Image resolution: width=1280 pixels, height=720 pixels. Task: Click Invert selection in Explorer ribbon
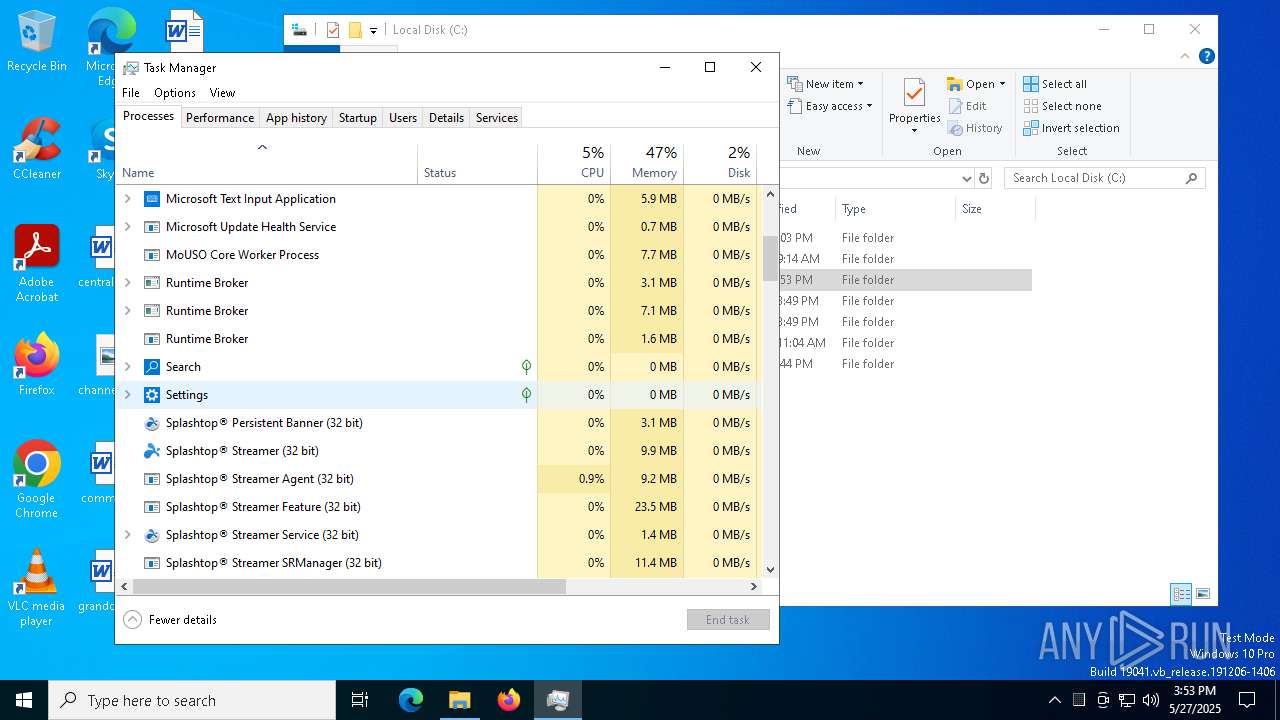(1071, 128)
